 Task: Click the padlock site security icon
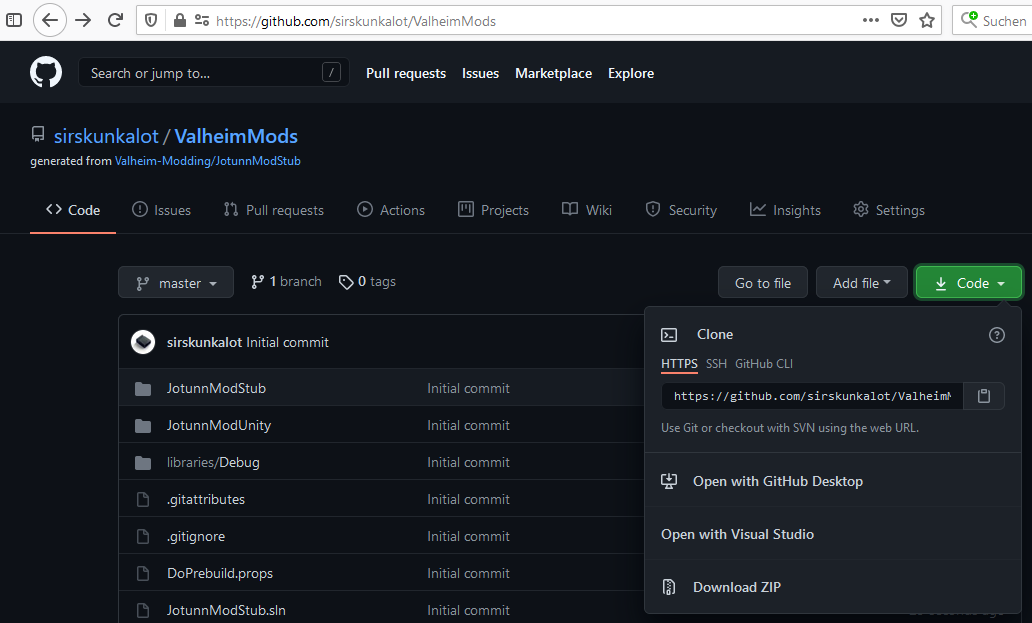pos(180,20)
